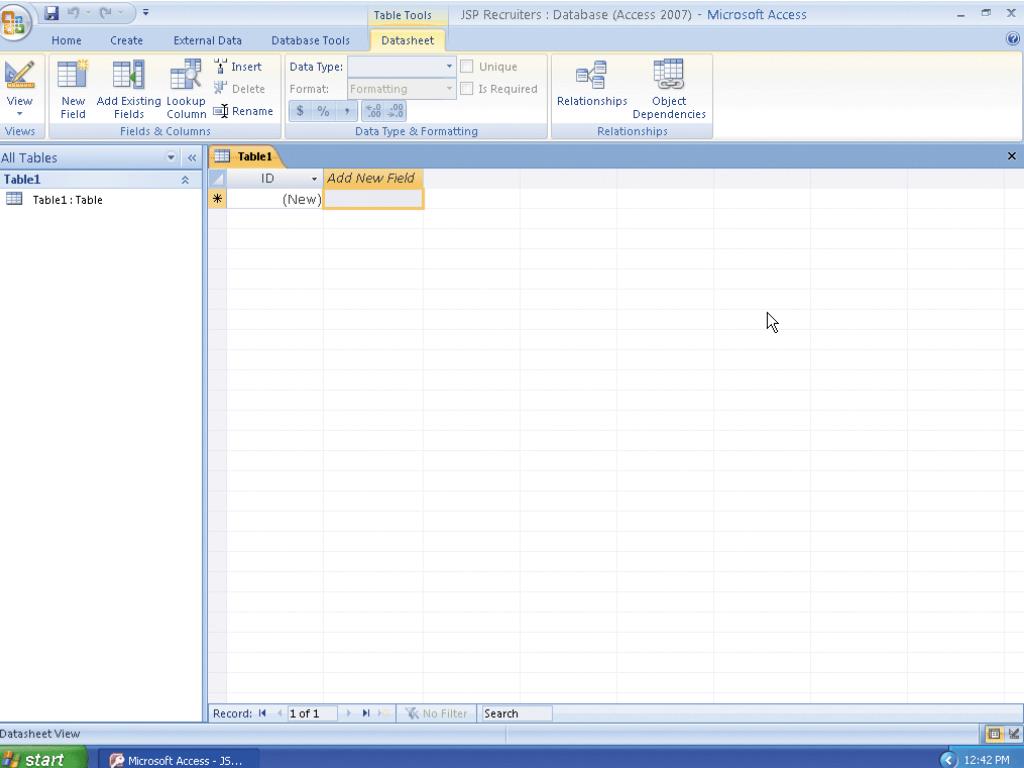1024x768 pixels.
Task: Collapse the Table1 group in navigation pane
Action: 185,180
